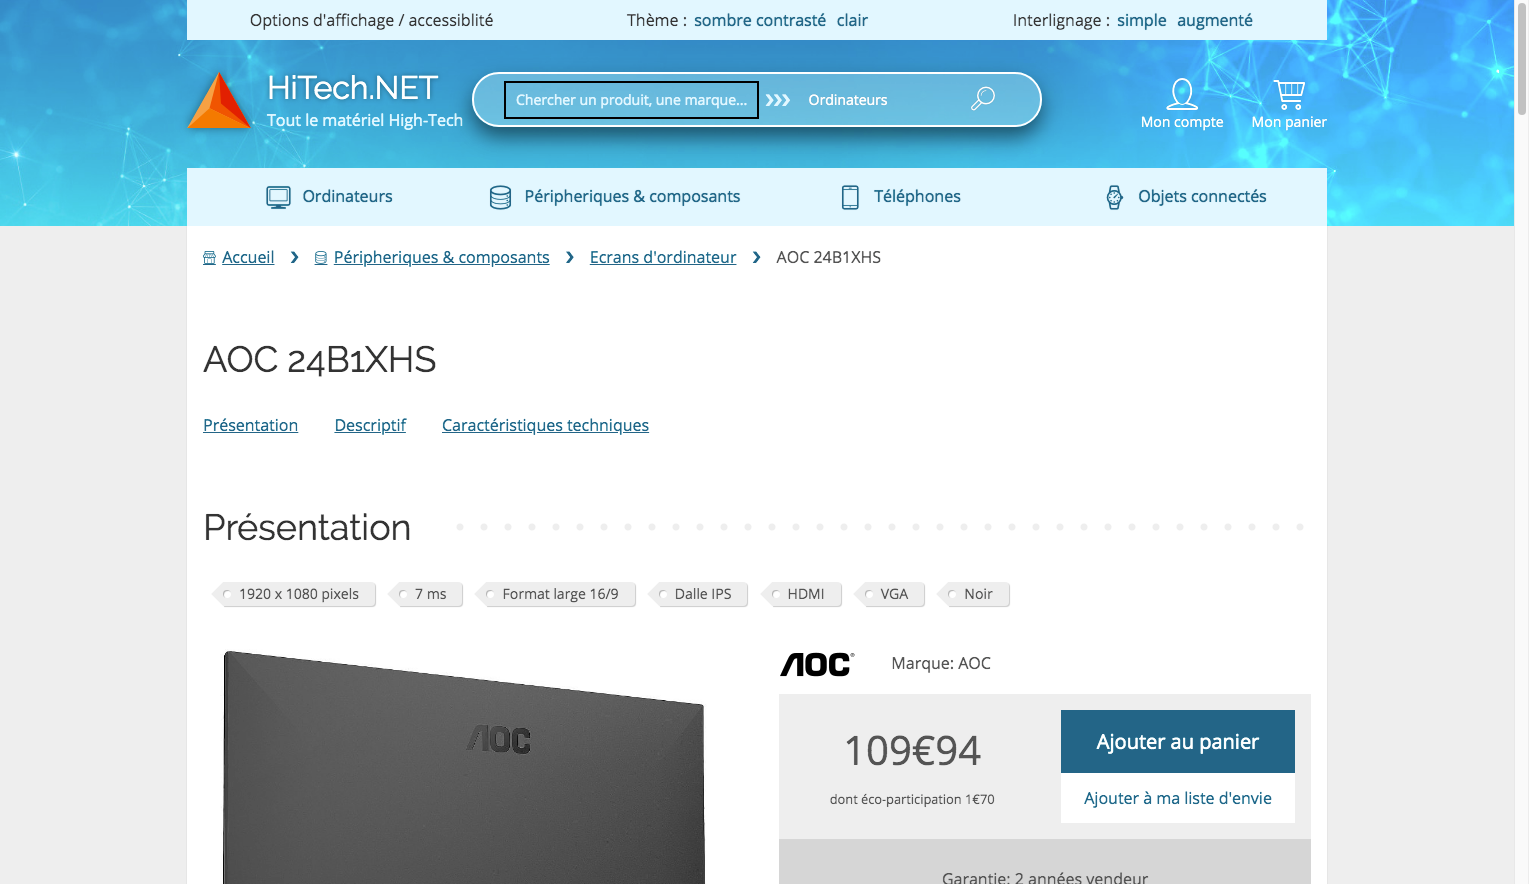Switch to the clair theme

(x=852, y=20)
